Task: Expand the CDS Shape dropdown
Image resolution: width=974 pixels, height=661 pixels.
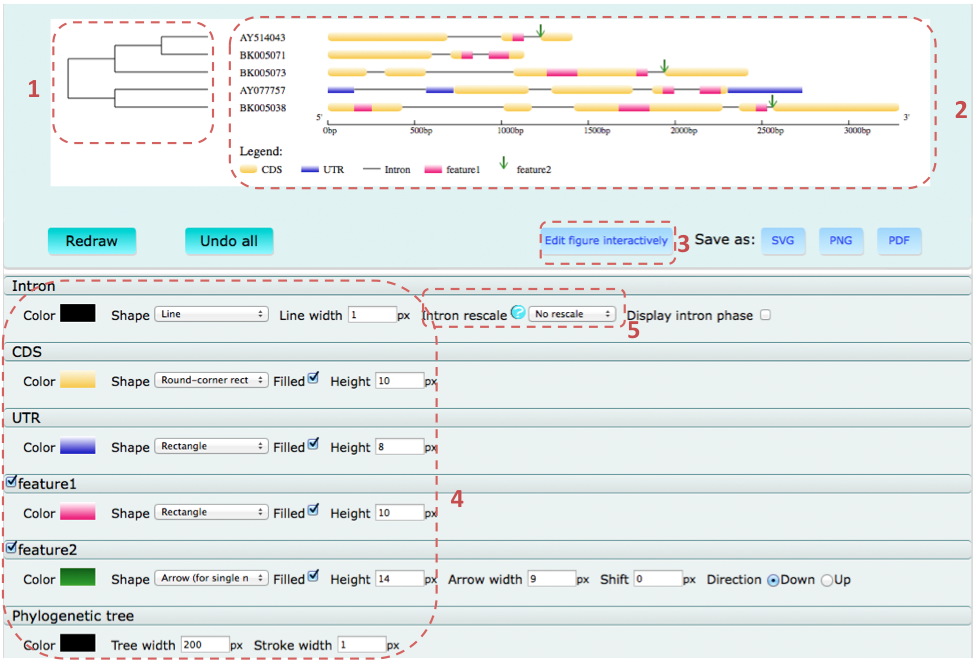Action: (x=212, y=380)
